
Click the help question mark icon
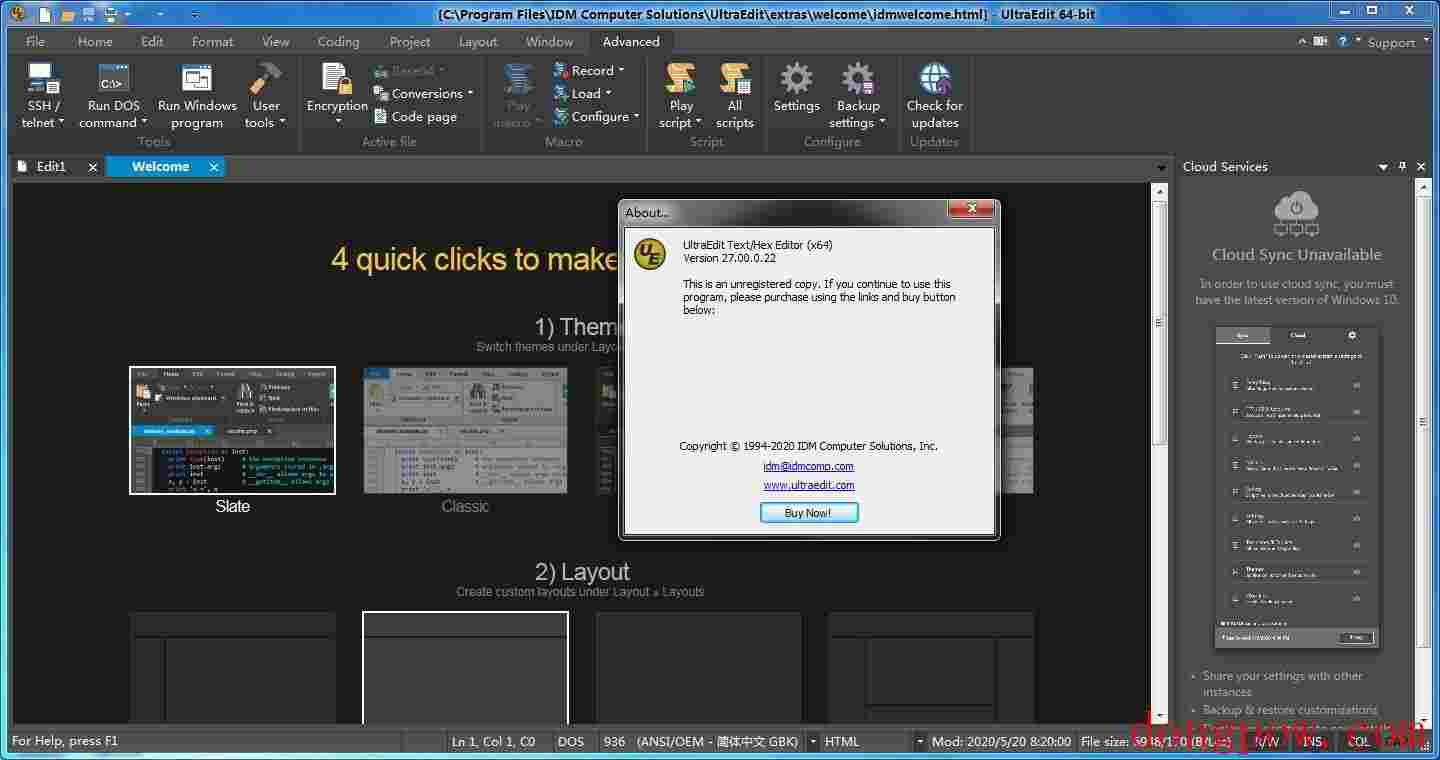(1343, 41)
